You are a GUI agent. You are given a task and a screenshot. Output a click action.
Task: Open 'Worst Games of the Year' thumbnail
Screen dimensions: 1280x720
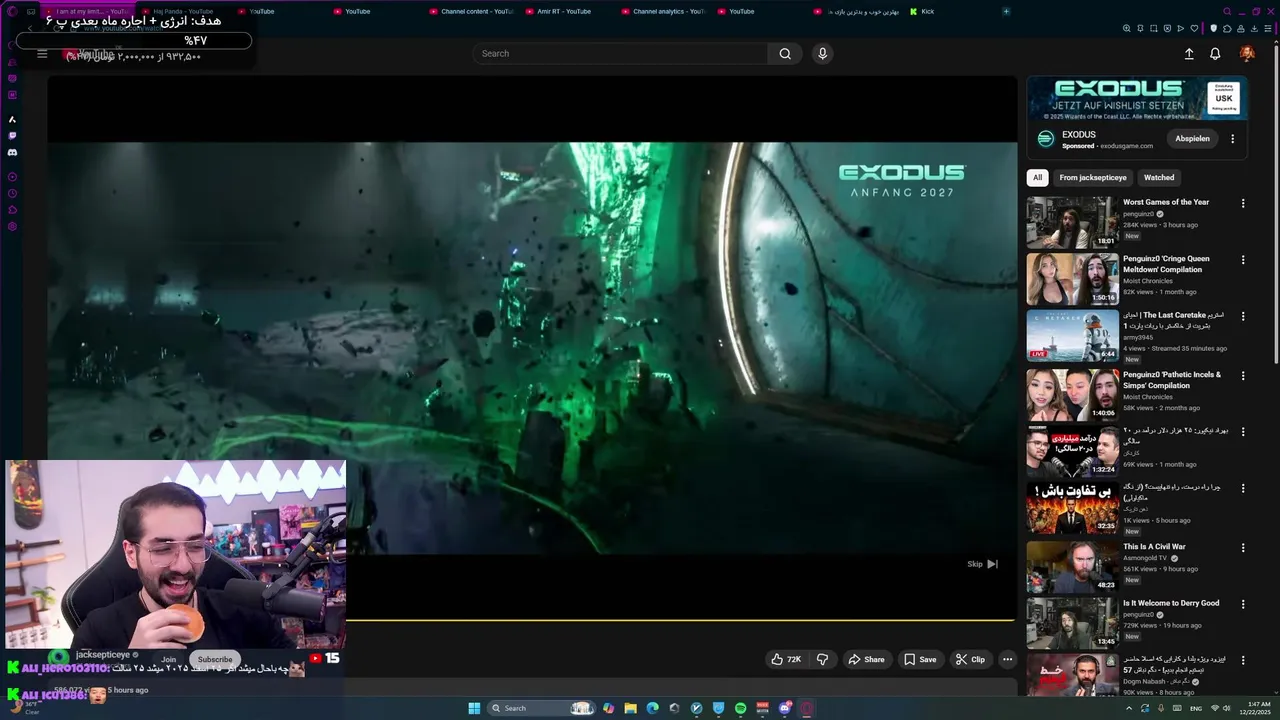[x=1072, y=222]
